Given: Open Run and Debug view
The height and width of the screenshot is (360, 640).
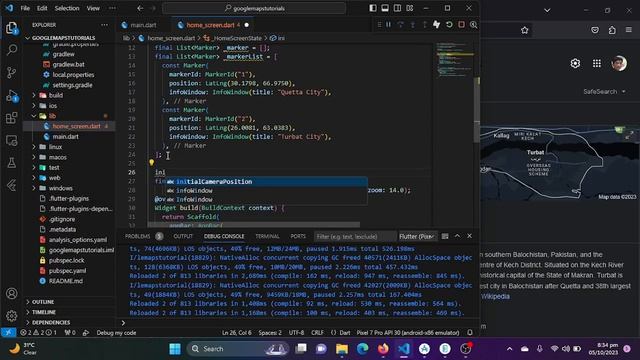Looking at the screenshot, I should pos(11,96).
